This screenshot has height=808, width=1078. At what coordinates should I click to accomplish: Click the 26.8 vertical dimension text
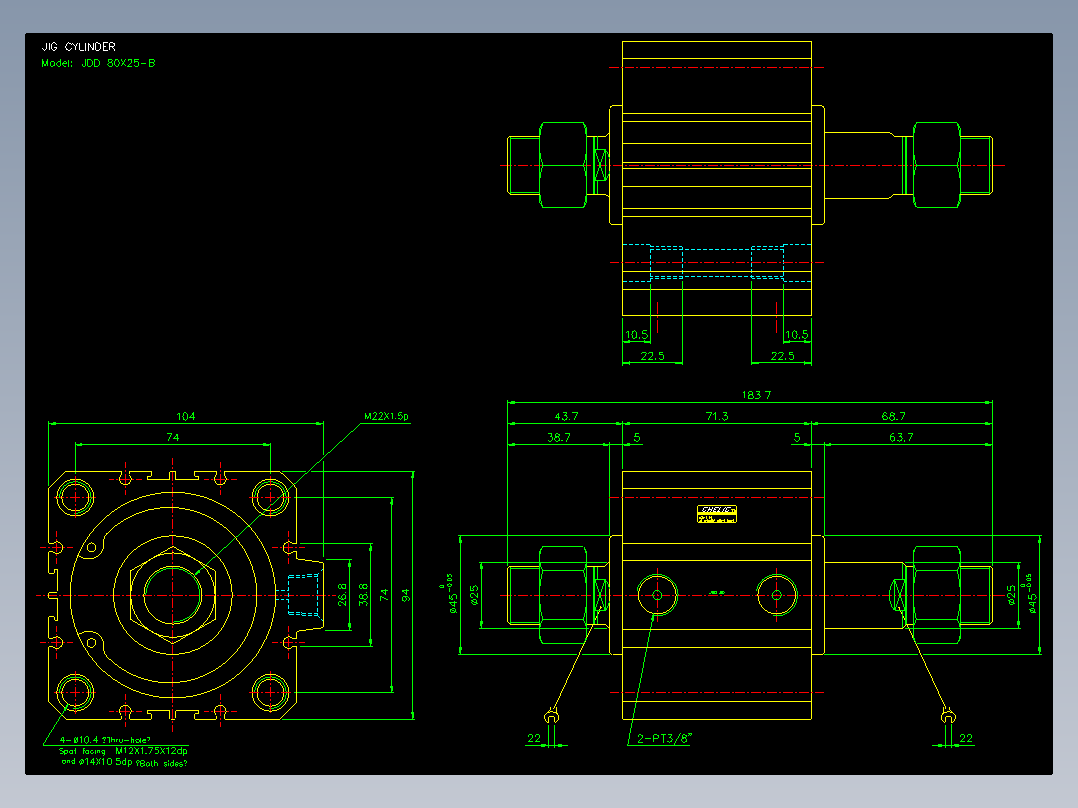[342, 595]
